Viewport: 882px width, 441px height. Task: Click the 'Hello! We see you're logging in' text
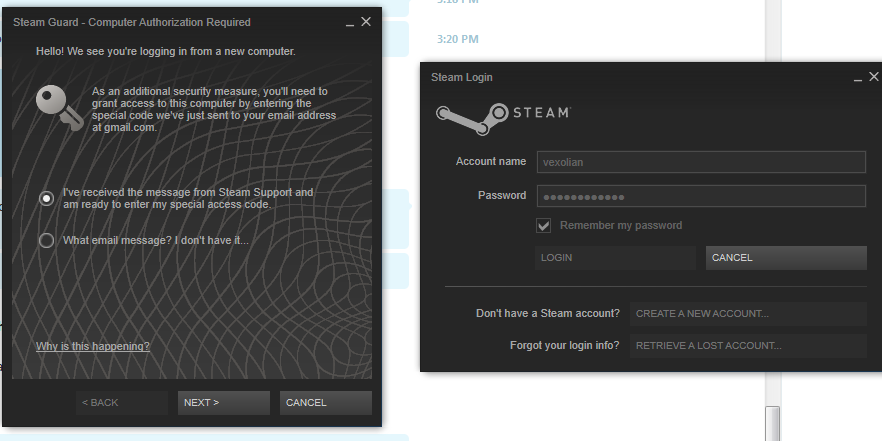pos(166,51)
